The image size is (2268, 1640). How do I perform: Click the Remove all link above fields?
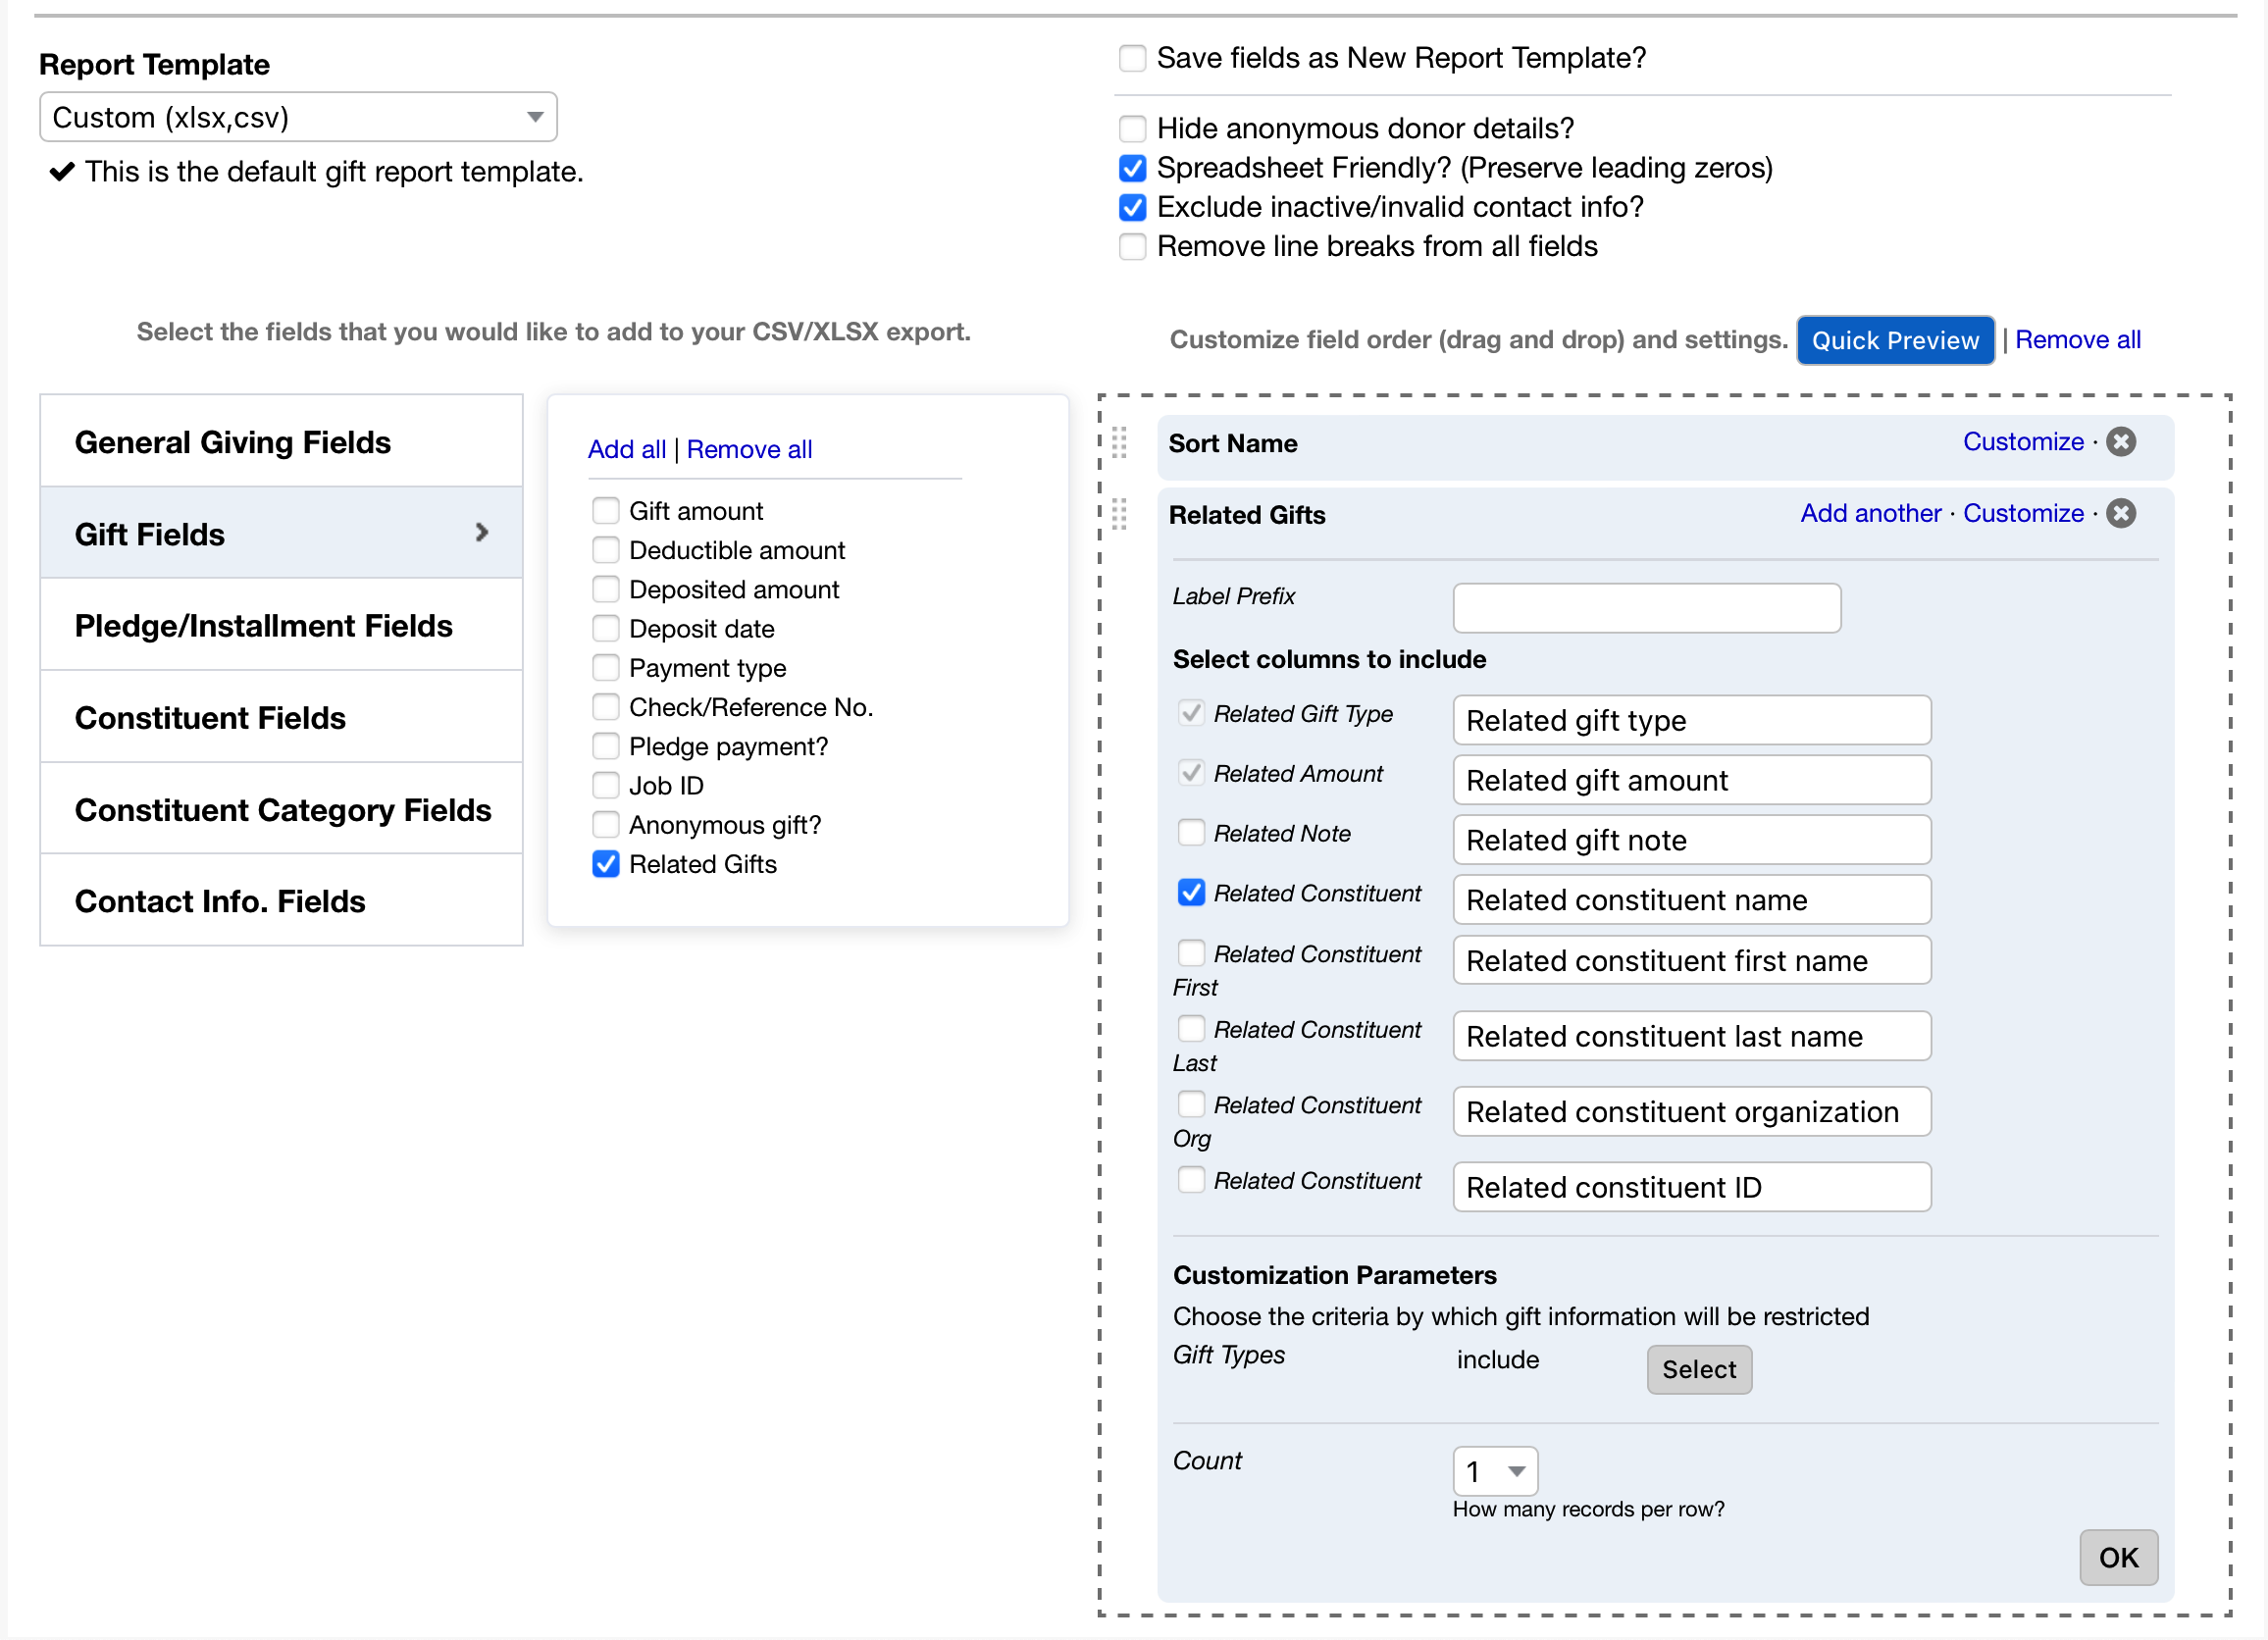pyautogui.click(x=749, y=449)
